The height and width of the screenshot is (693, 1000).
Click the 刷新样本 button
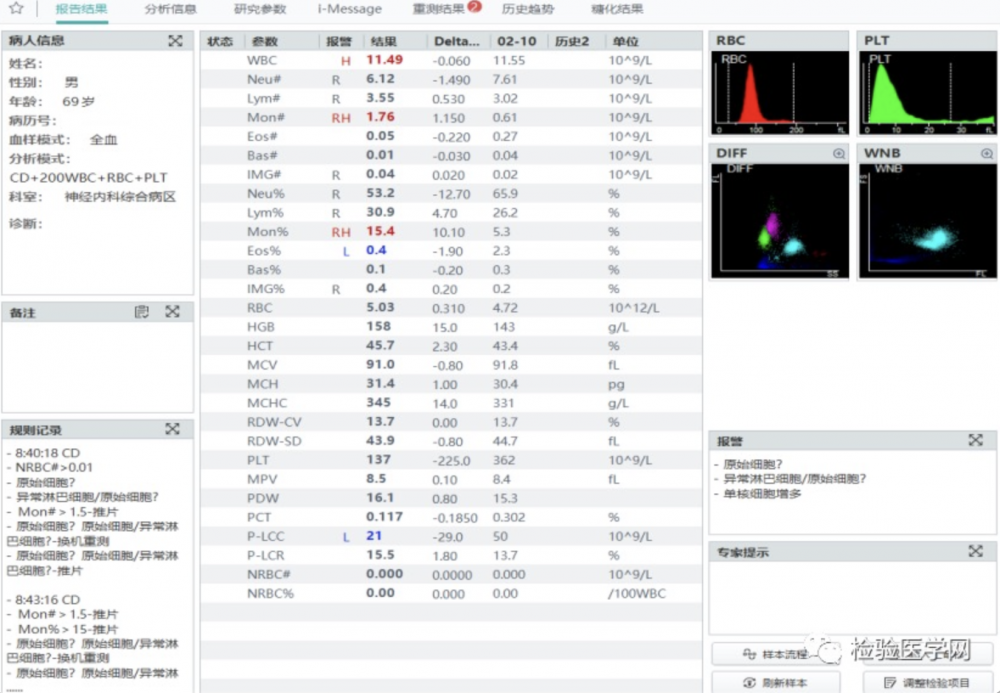[775, 683]
